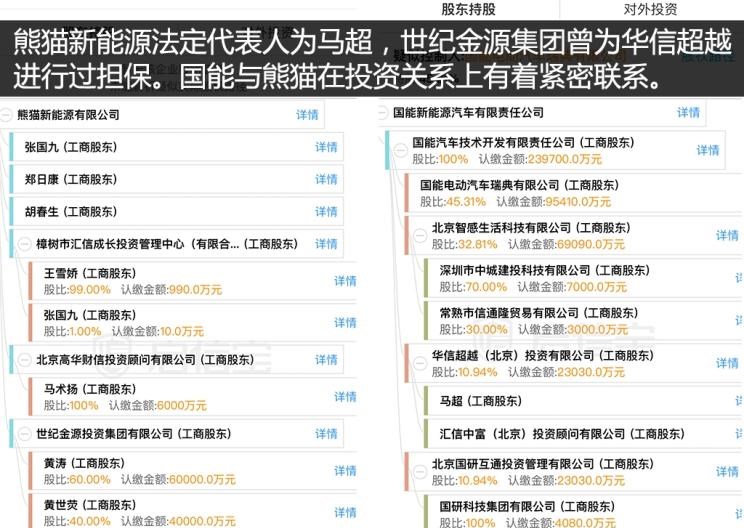This screenshot has width=744, height=528.
Task: Click 深圳市中城建投科技 ratio 70.00%
Action: pos(486,287)
